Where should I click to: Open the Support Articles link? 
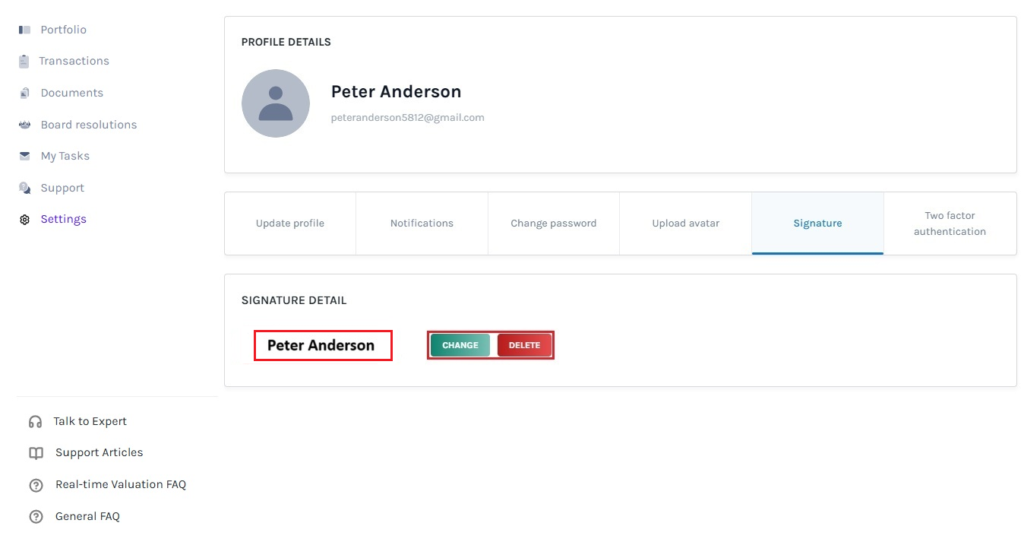tap(99, 453)
